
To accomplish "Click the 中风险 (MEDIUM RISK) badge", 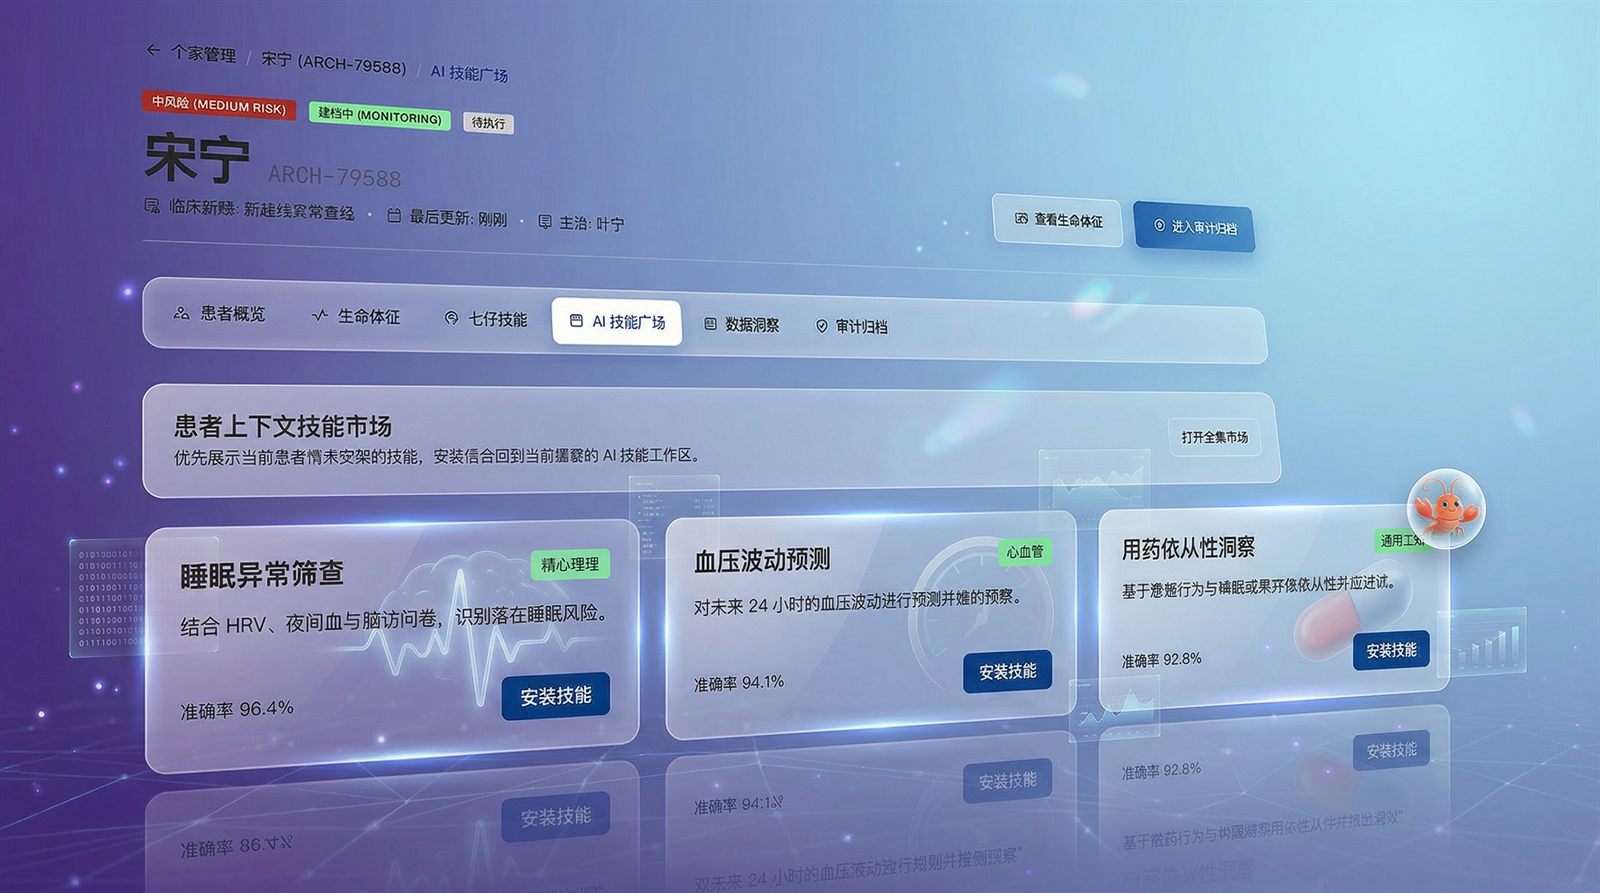I will pos(219,105).
